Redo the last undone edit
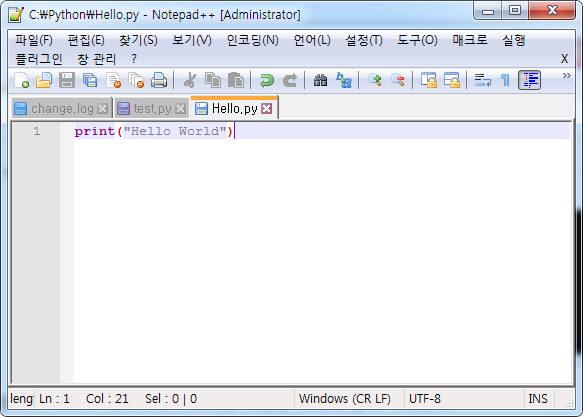The width and height of the screenshot is (583, 417). [x=290, y=80]
